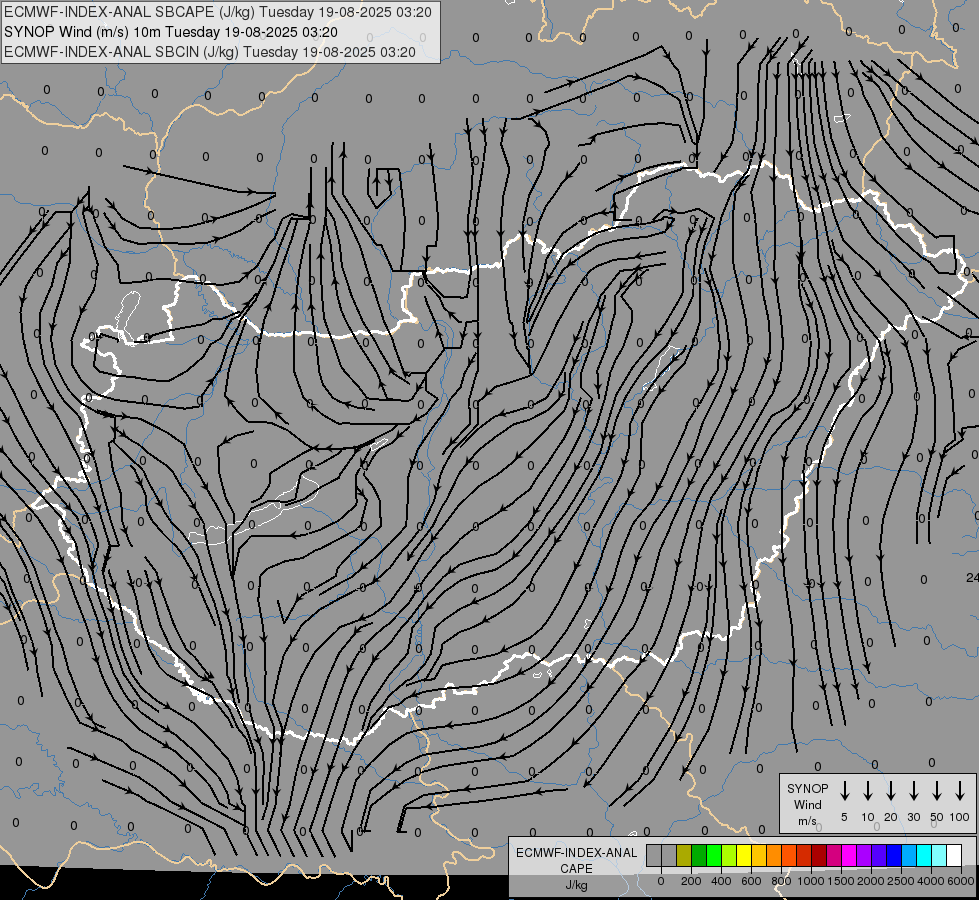Click the 4000 tick label in CAPE legend
This screenshot has height=900, width=979.
coord(931,881)
